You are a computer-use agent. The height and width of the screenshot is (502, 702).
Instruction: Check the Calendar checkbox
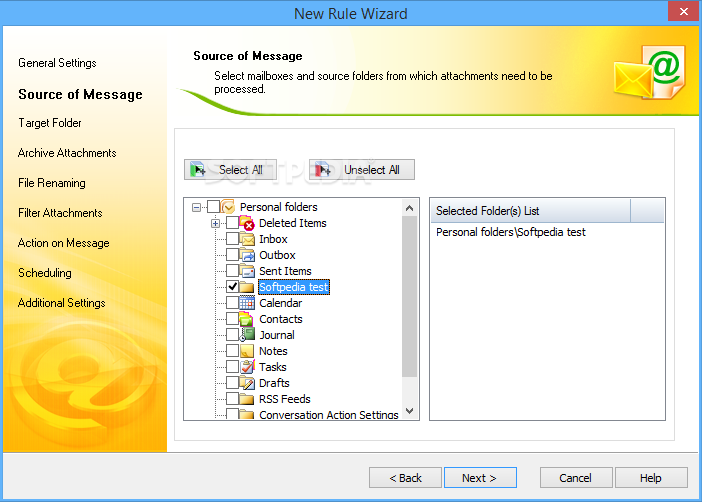point(232,303)
